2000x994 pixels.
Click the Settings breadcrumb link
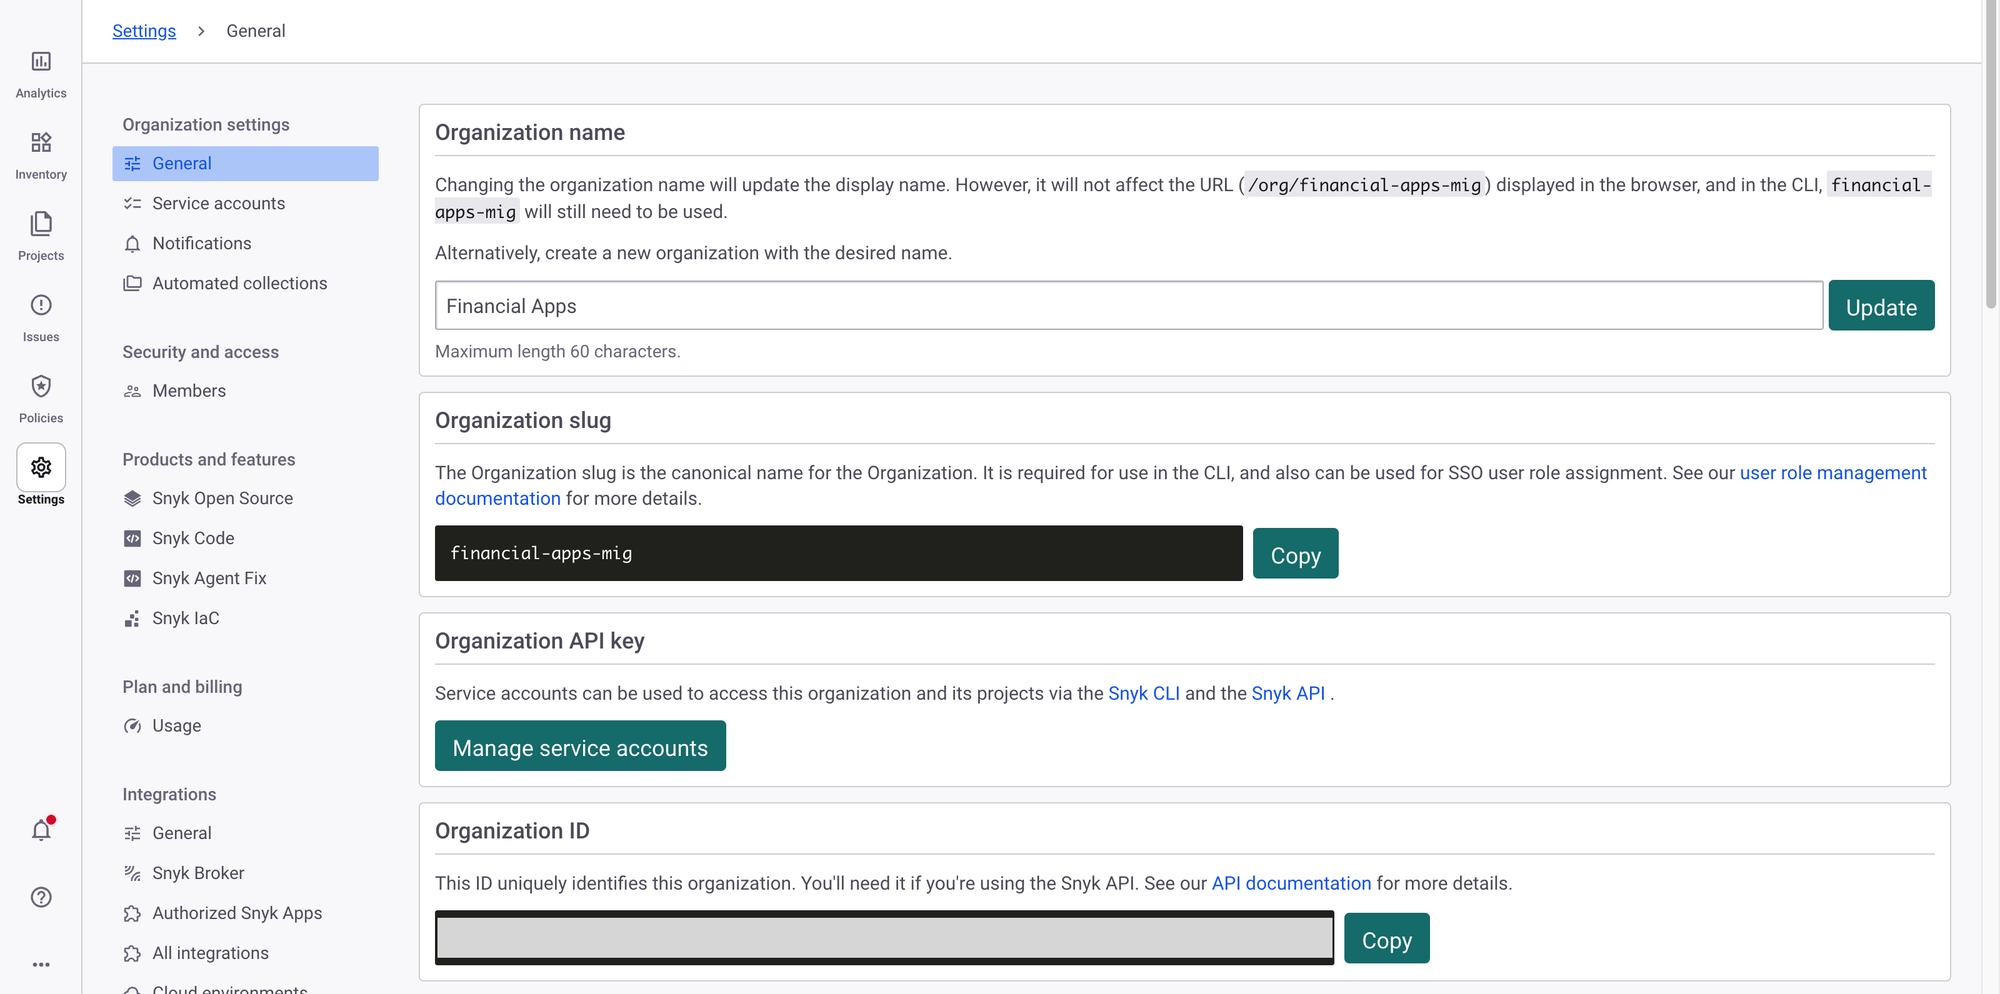click(144, 31)
